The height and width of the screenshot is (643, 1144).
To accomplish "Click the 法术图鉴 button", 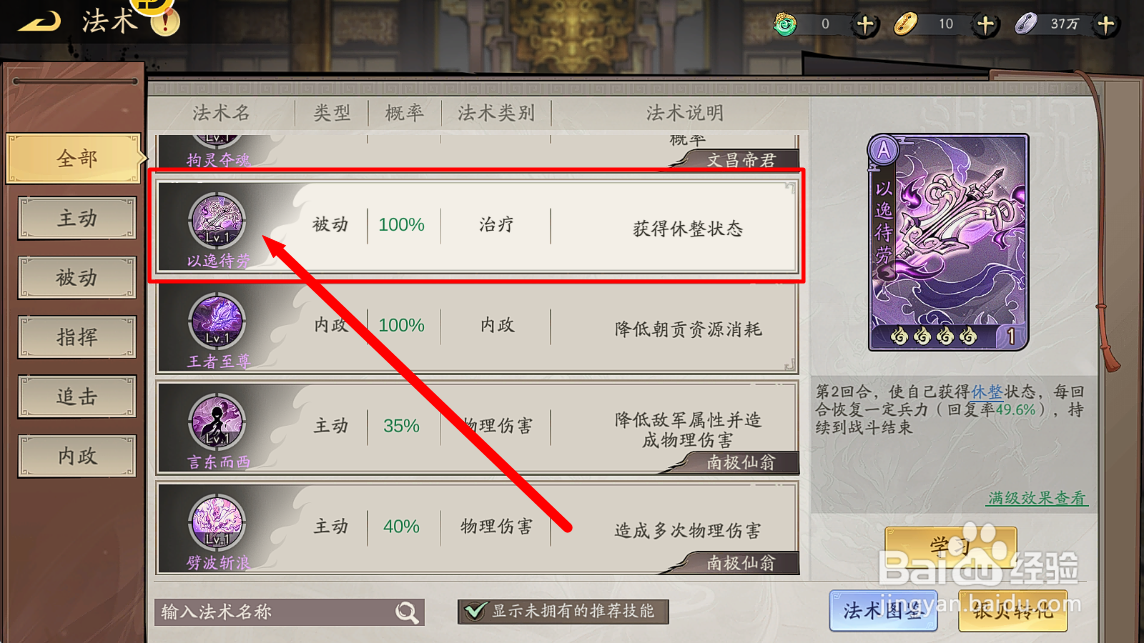I will [883, 611].
